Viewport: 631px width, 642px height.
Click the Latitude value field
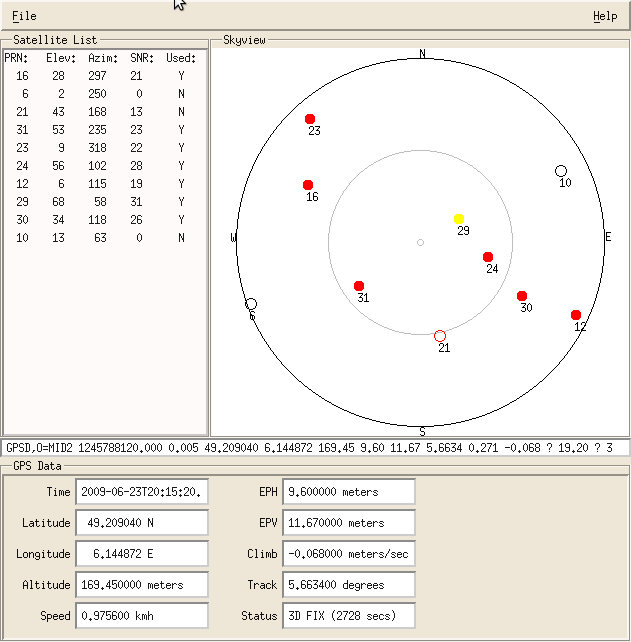pyautogui.click(x=141, y=523)
